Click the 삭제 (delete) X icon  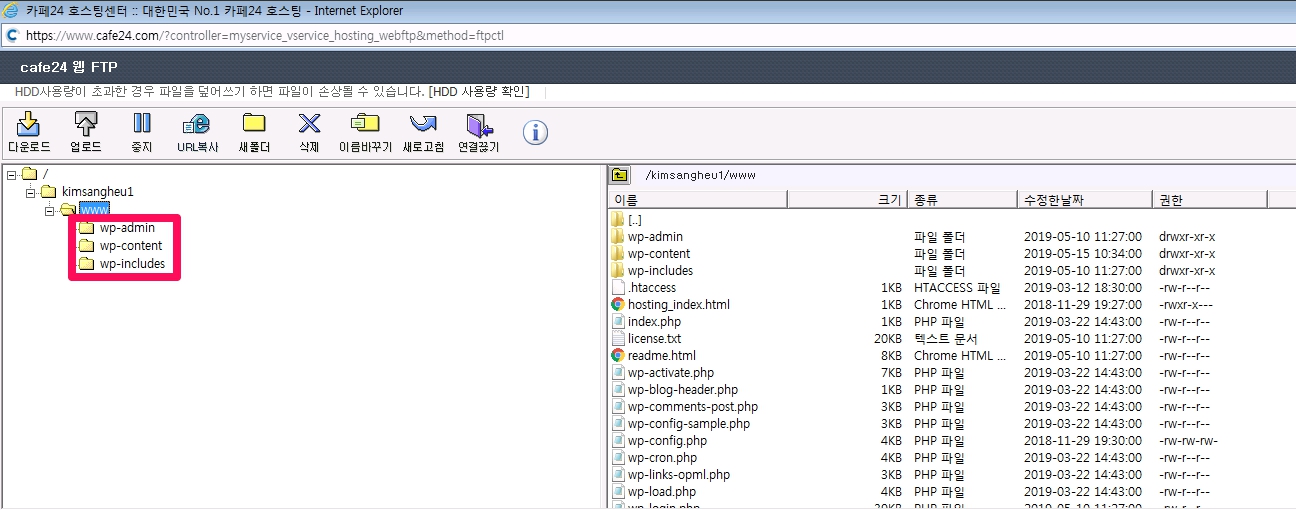309,125
